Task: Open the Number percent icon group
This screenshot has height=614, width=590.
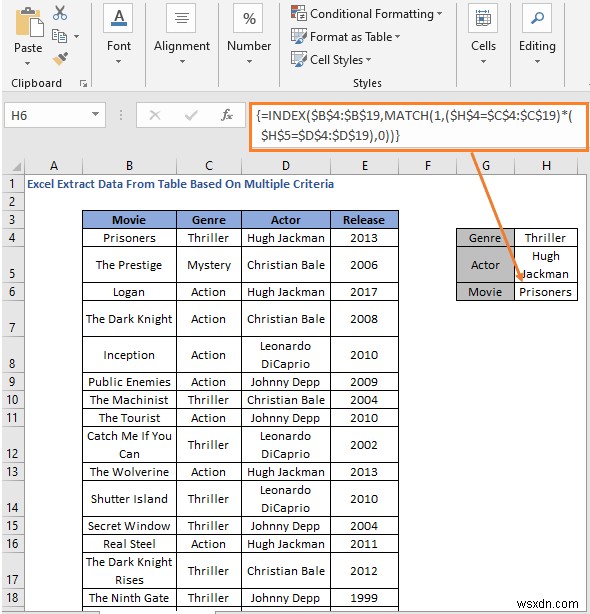Action: click(x=249, y=18)
